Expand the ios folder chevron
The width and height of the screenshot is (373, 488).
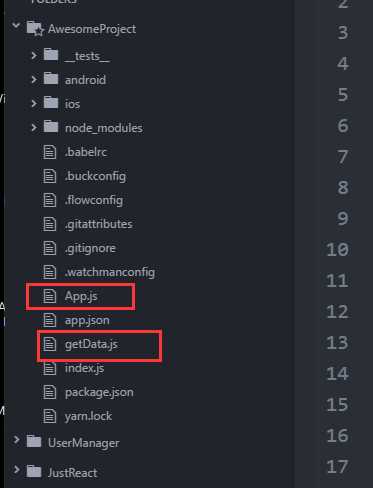[34, 103]
